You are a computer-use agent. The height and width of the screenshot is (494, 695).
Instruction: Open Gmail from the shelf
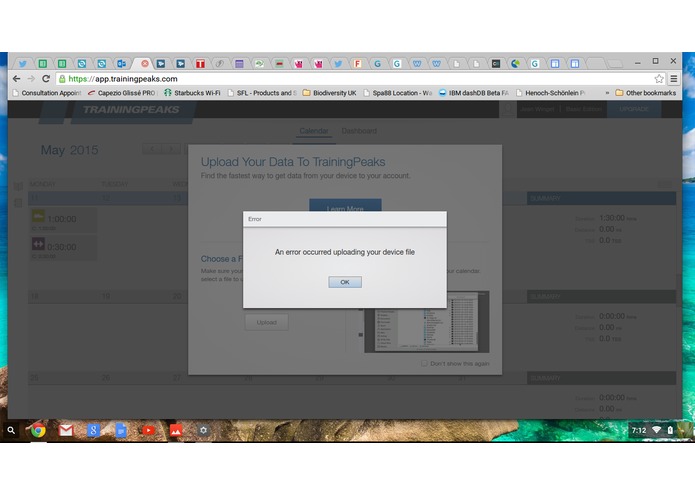point(66,430)
